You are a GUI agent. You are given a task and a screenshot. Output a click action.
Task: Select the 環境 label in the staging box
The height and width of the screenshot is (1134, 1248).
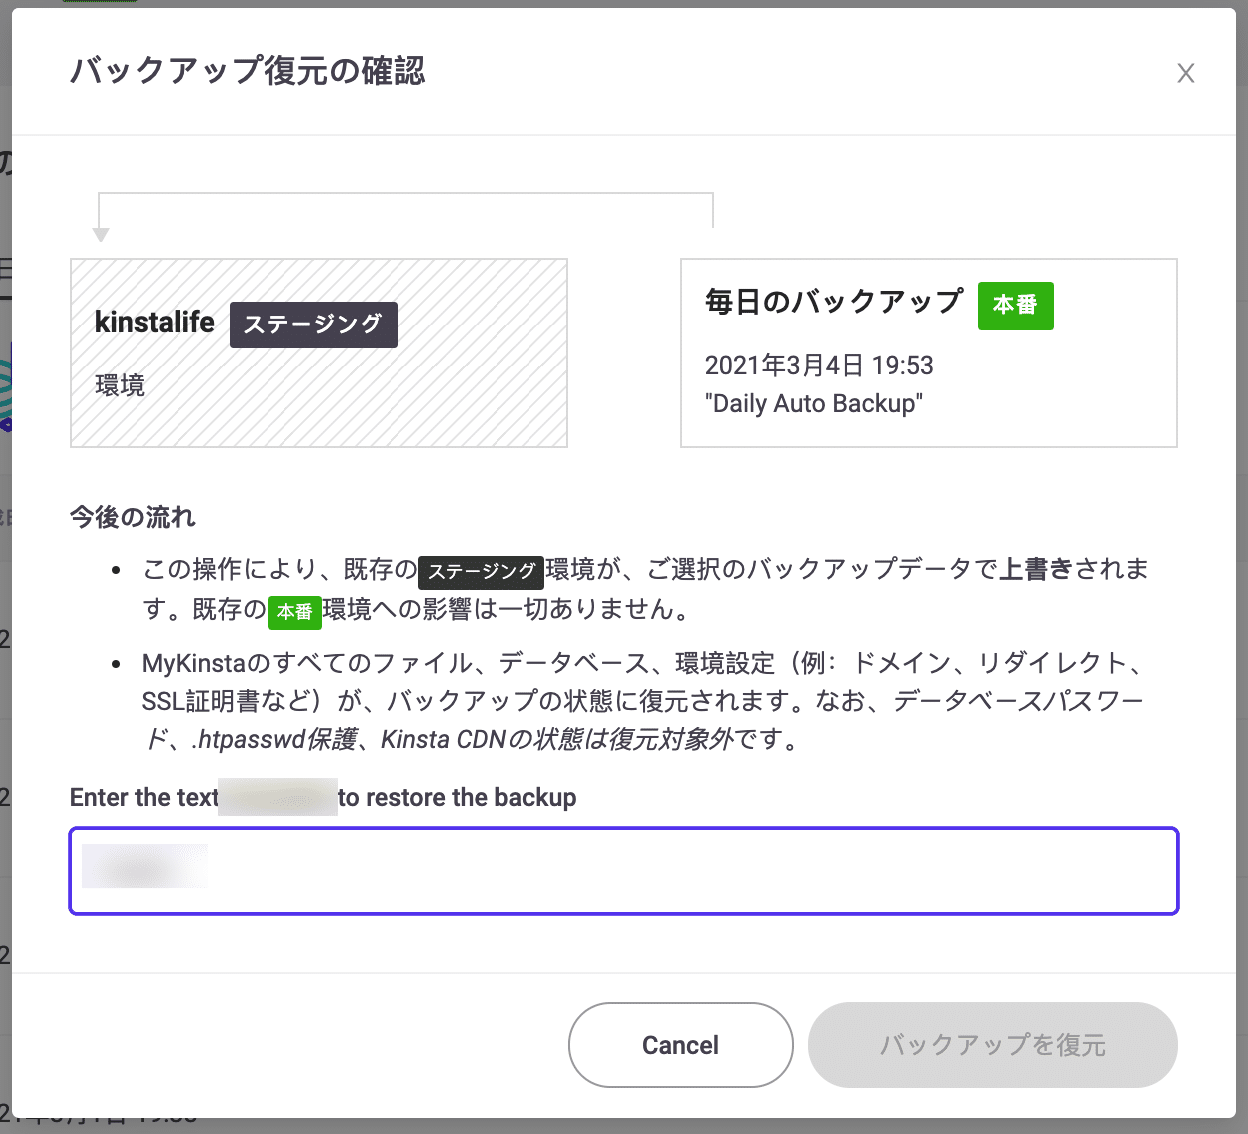(119, 384)
